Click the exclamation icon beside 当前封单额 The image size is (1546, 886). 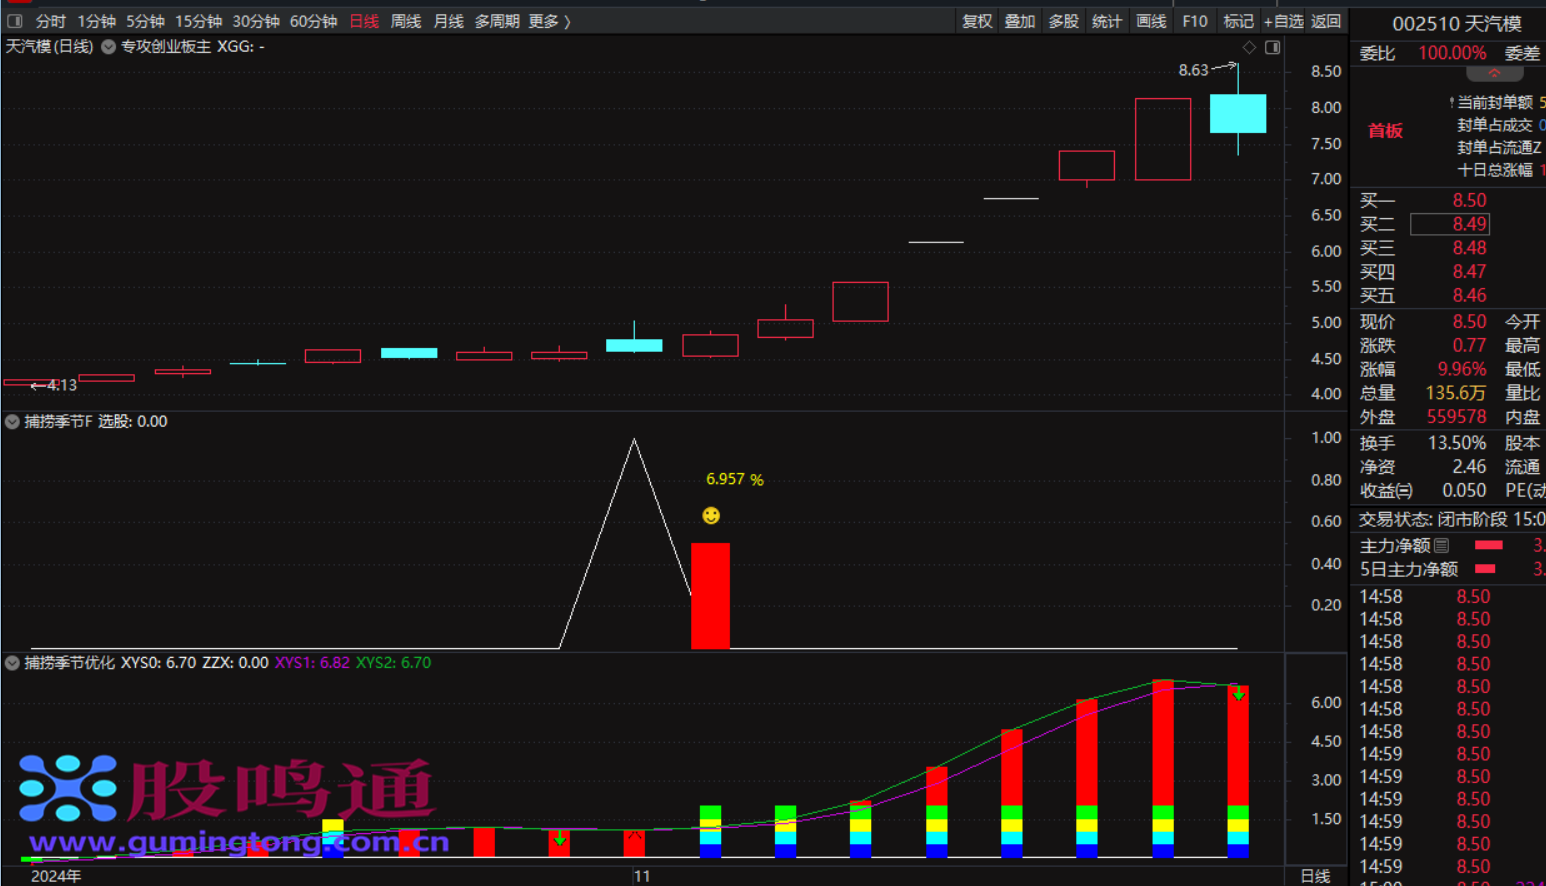(1451, 103)
